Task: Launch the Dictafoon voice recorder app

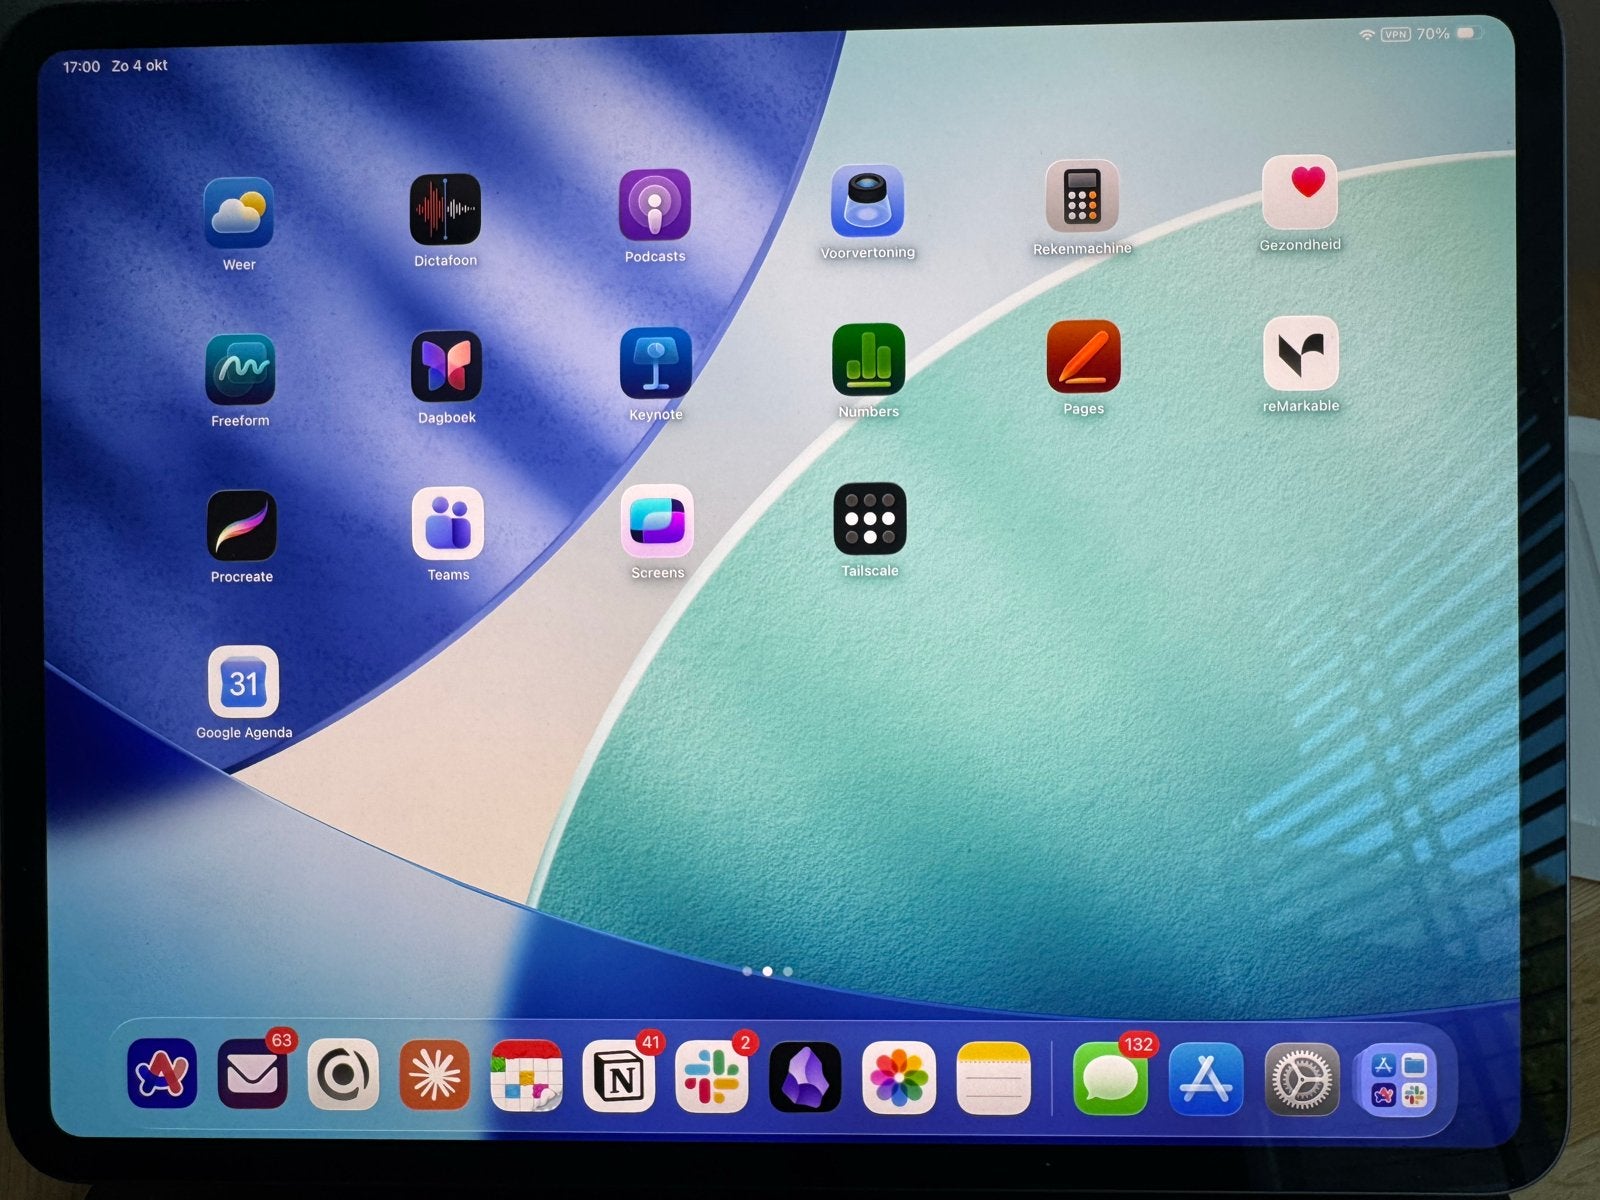Action: coord(445,209)
